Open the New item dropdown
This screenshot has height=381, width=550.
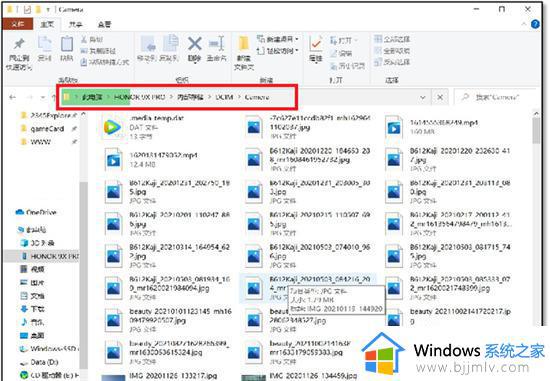pyautogui.click(x=278, y=39)
